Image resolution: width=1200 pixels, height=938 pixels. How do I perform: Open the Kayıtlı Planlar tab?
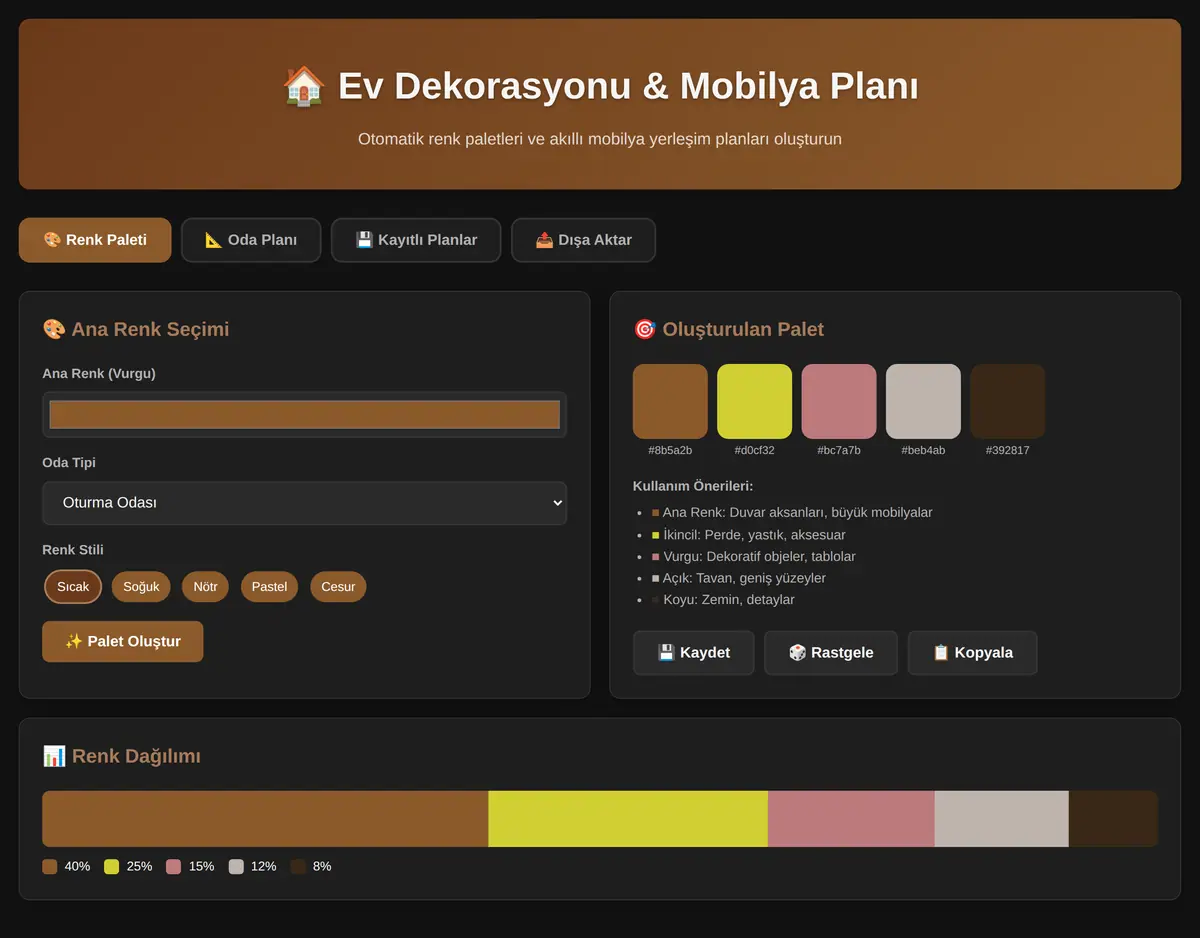click(416, 240)
